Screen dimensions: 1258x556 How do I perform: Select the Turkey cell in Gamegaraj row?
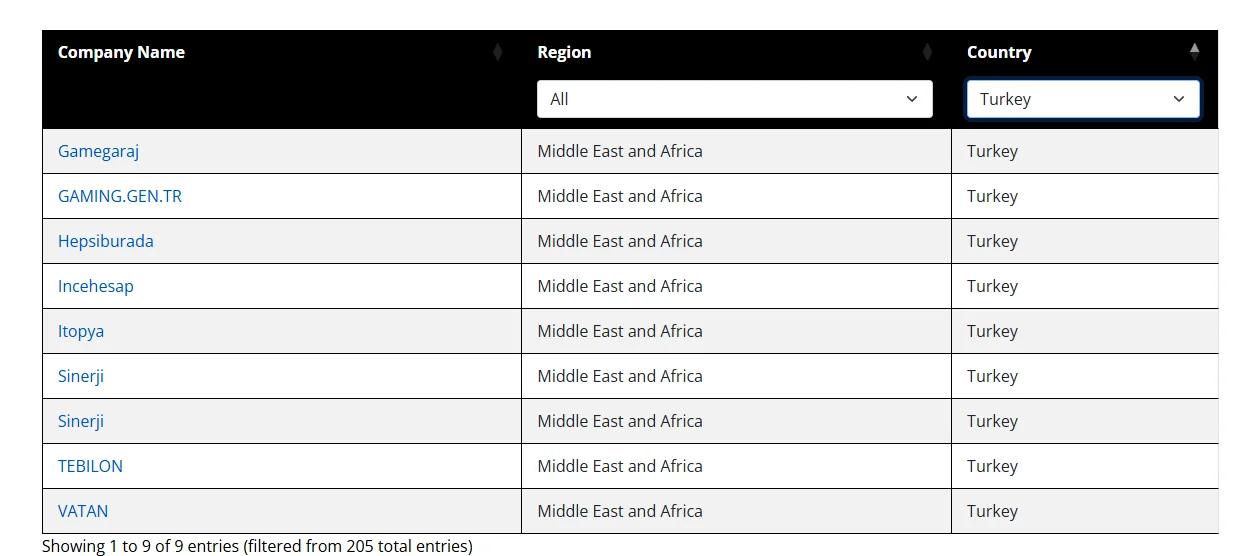click(1085, 151)
